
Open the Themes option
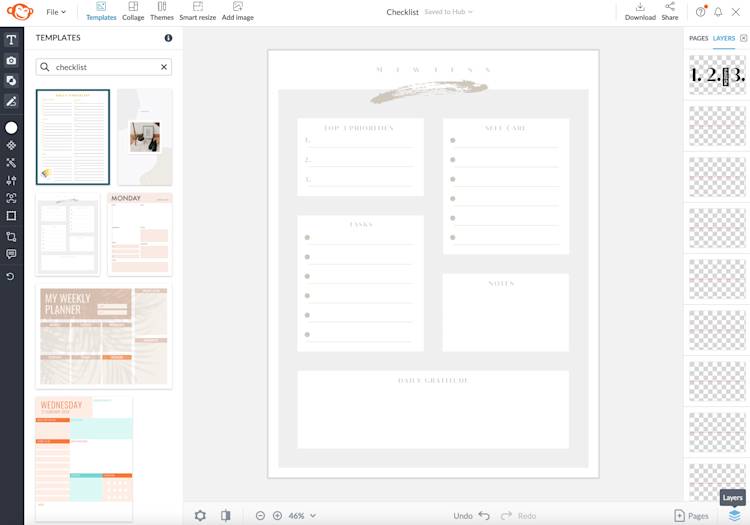coord(162,11)
